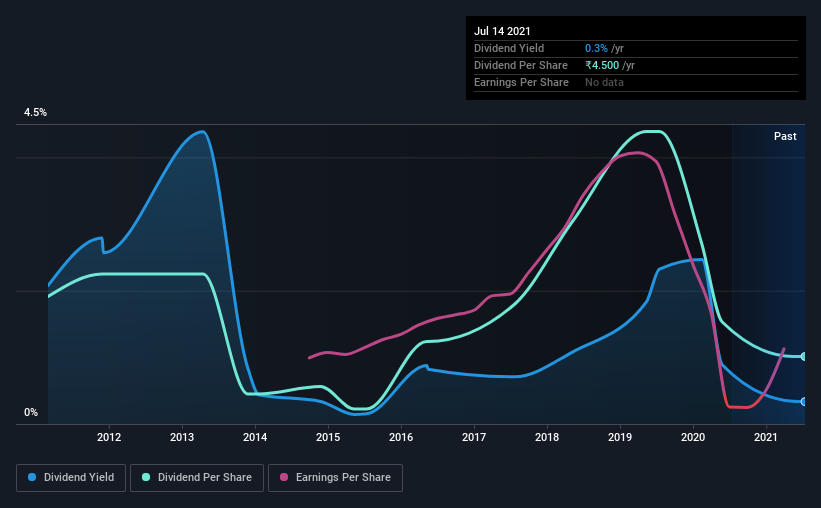The image size is (821, 508).
Task: Click the 2013 x-axis label
Action: pos(182,437)
